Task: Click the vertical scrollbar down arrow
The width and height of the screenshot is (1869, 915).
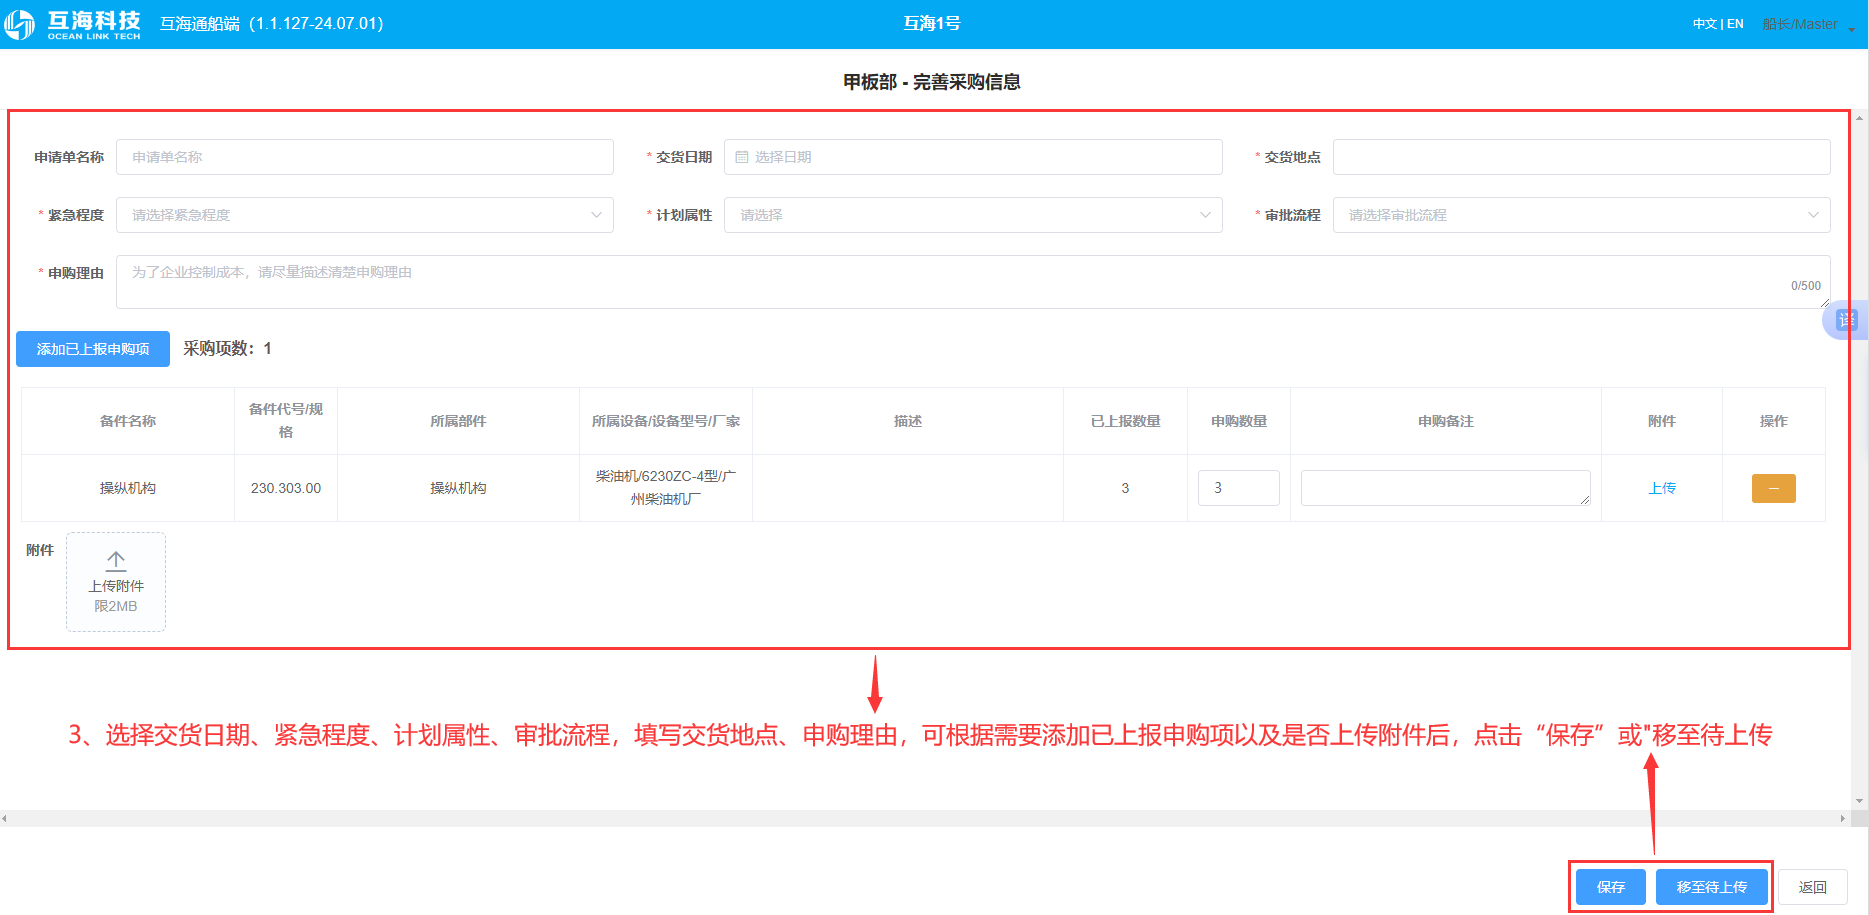Action: tap(1859, 801)
